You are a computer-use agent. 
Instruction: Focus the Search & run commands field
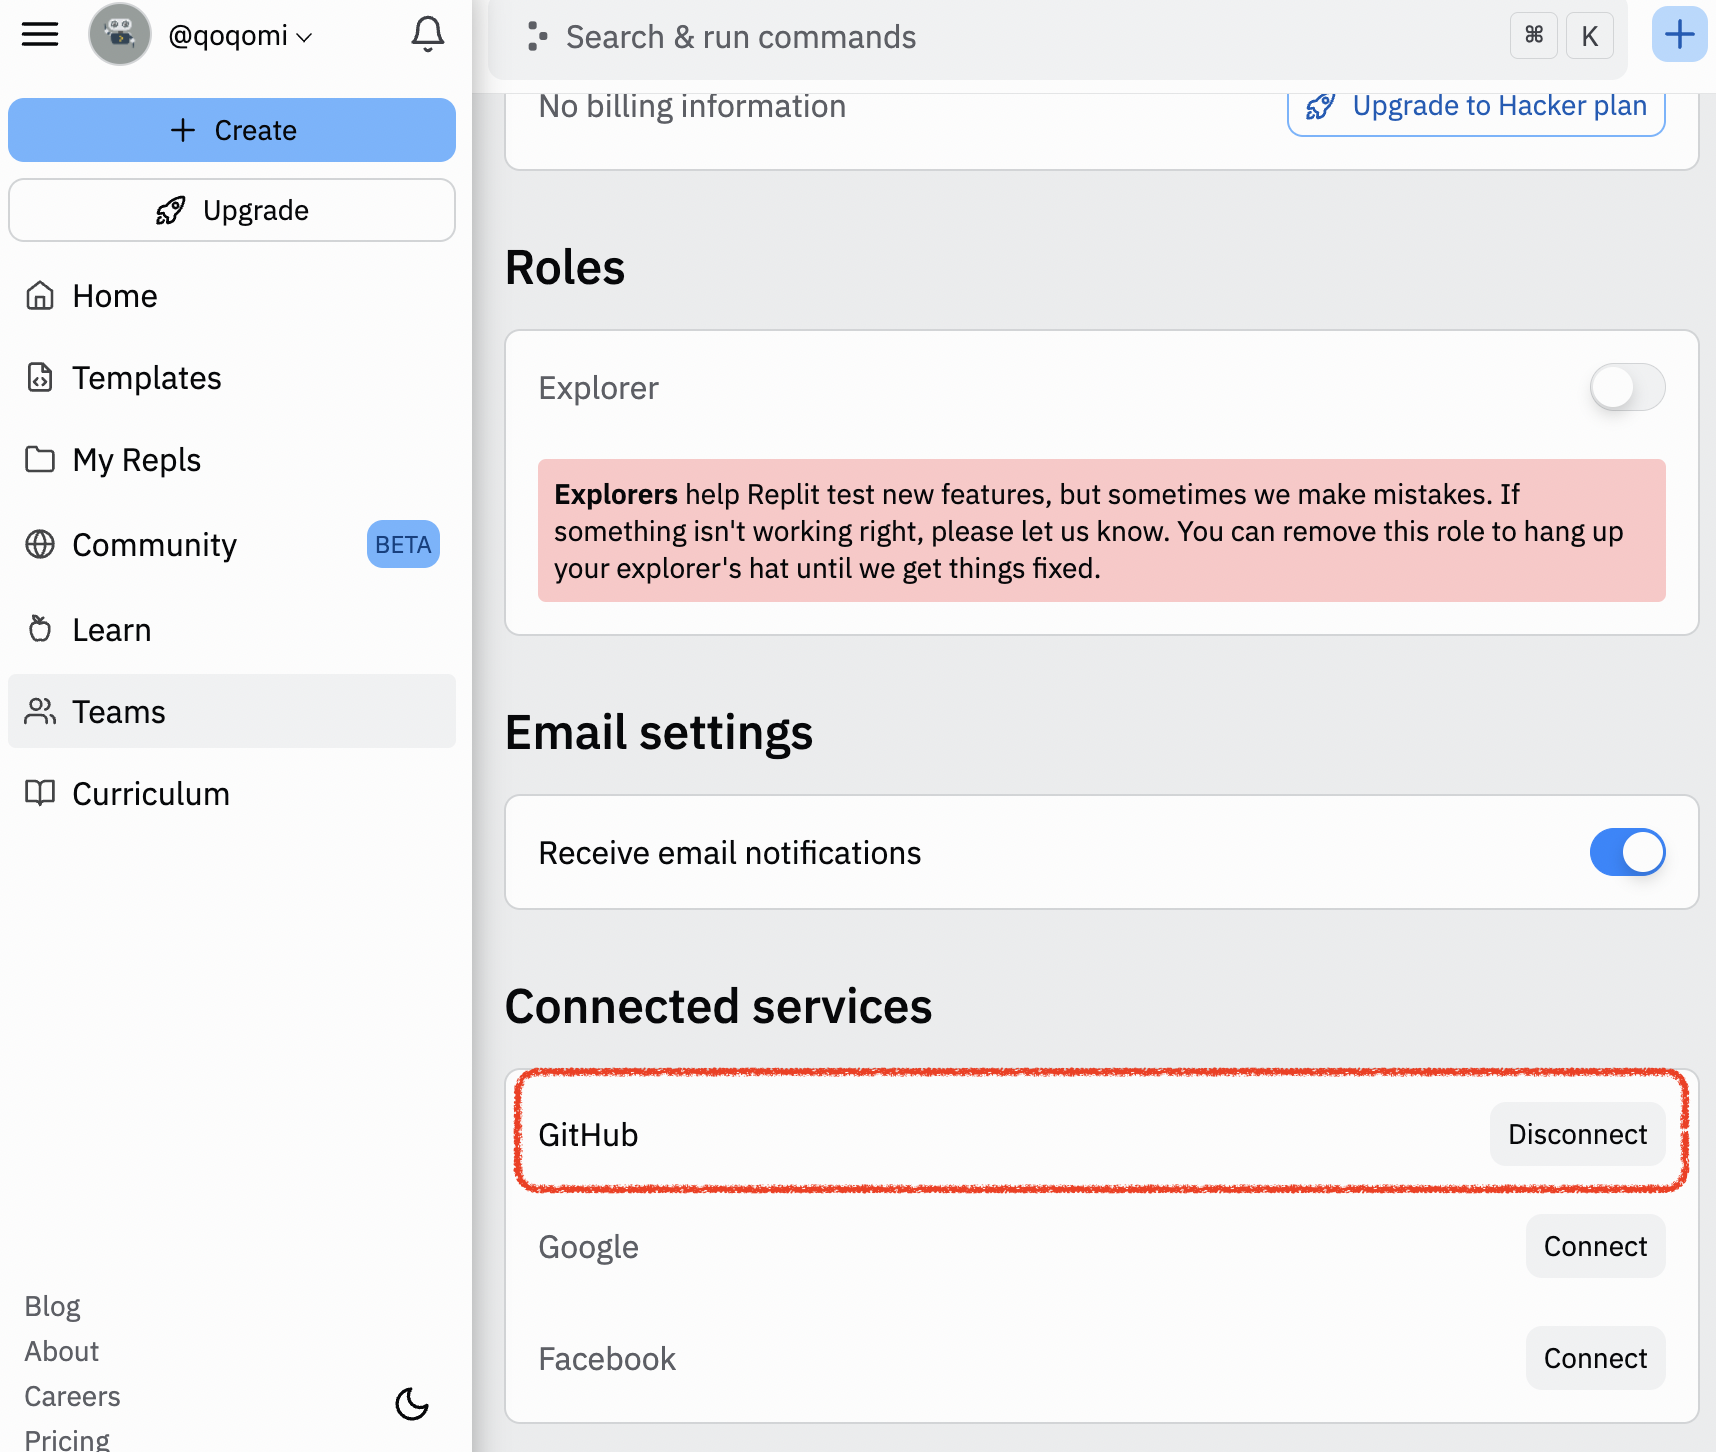[x=1058, y=38]
